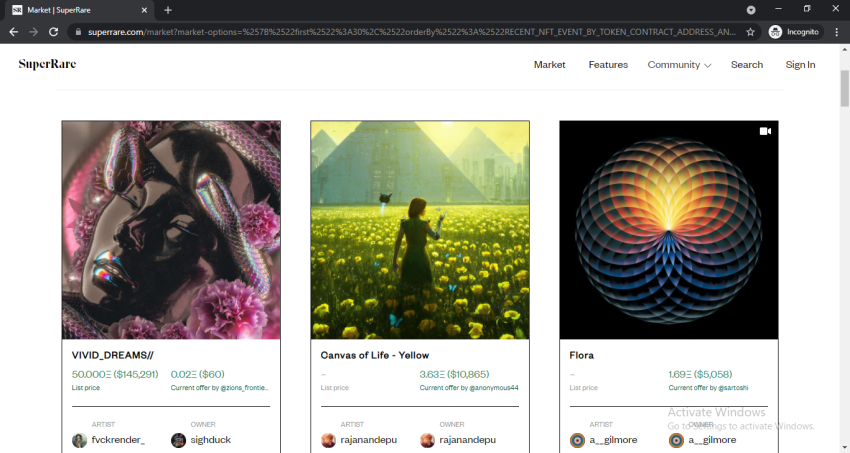The width and height of the screenshot is (850, 453).
Task: Click the Incognito profile icon
Action: (794, 32)
